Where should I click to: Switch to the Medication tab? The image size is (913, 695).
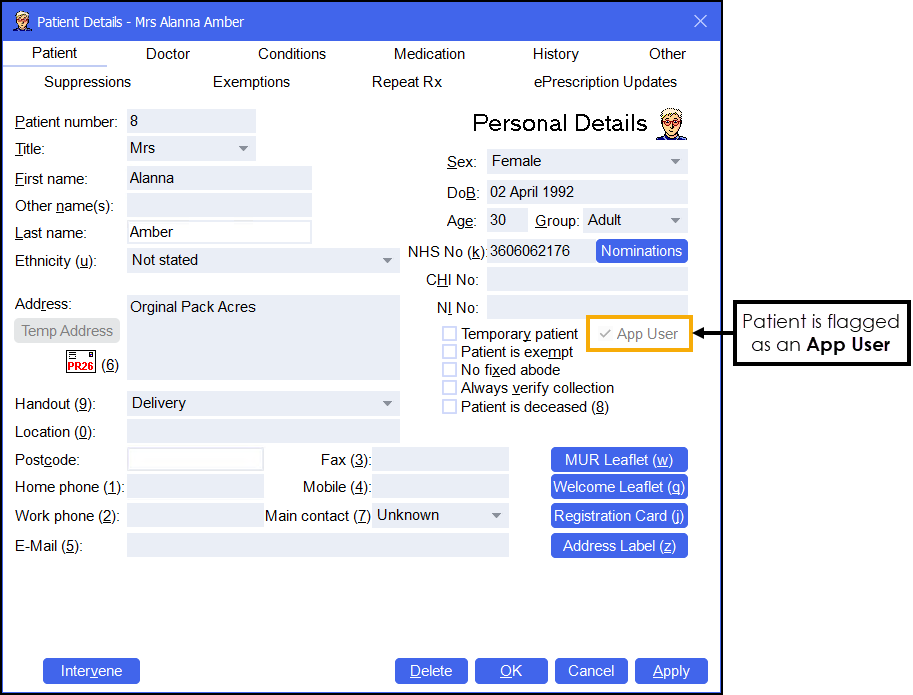pos(429,54)
